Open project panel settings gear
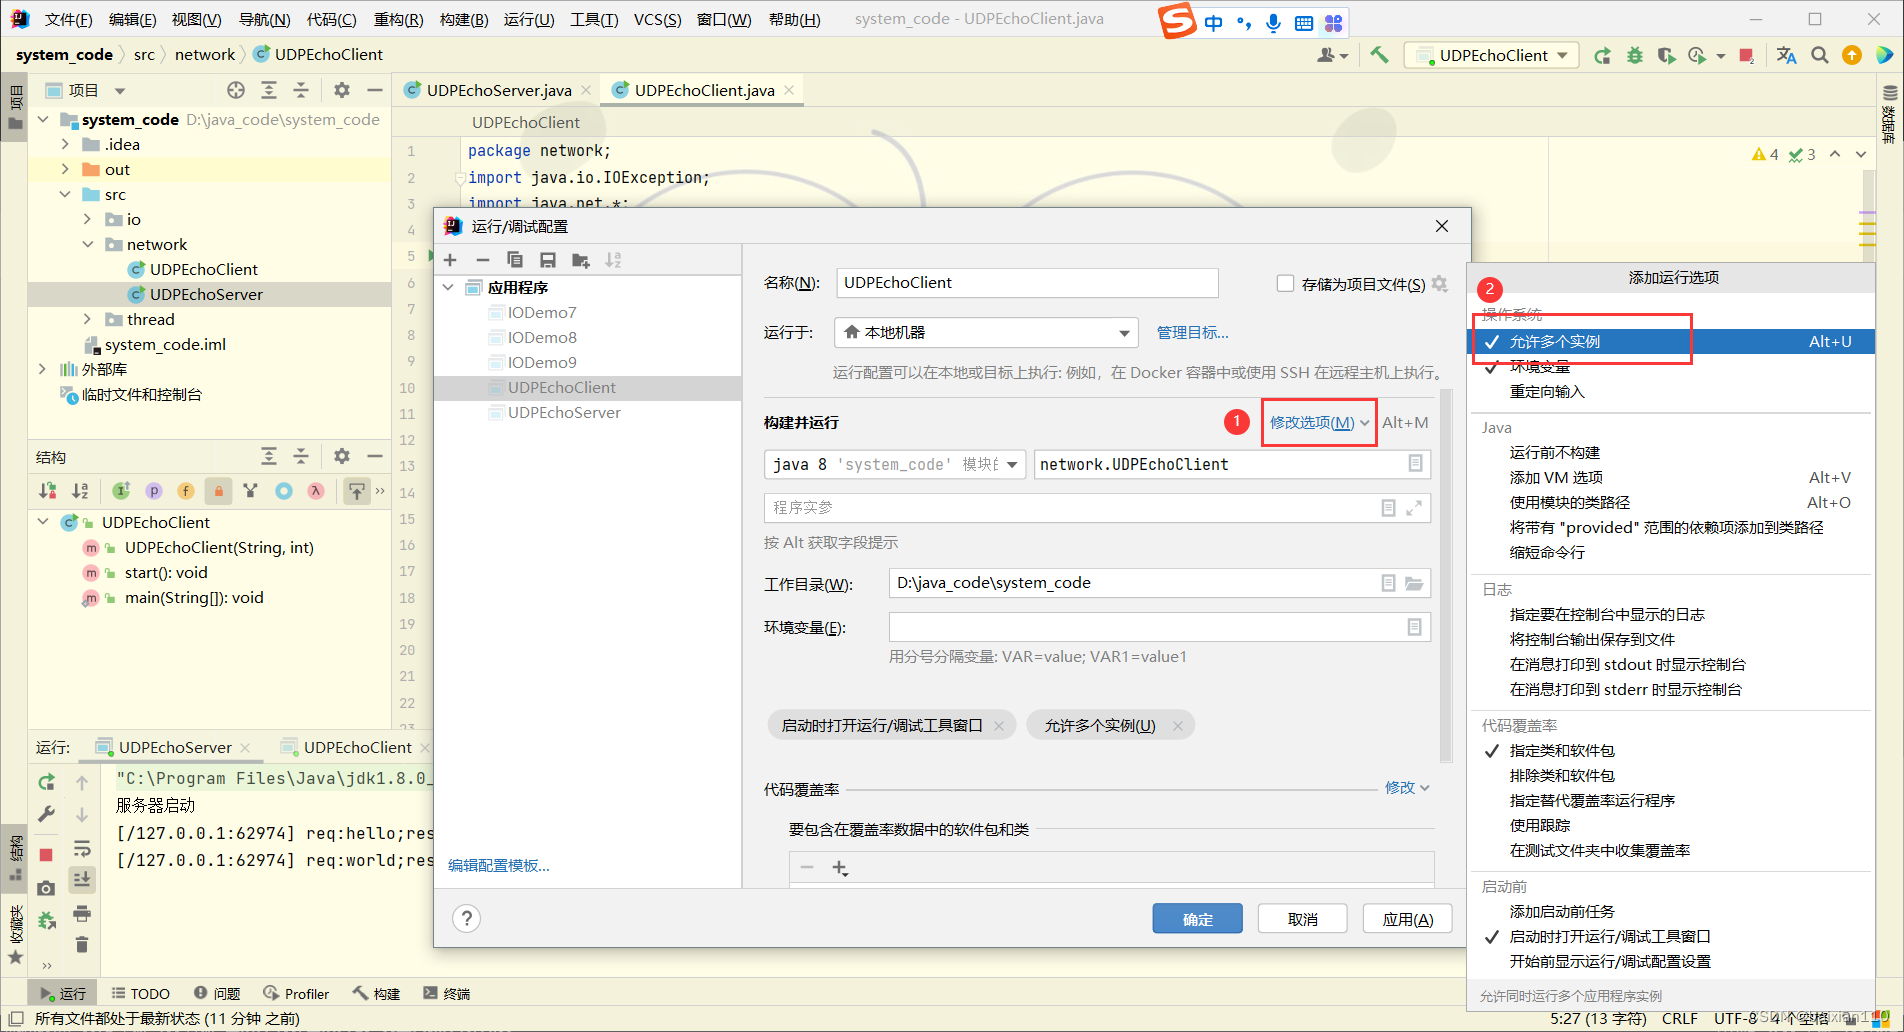 coord(342,90)
